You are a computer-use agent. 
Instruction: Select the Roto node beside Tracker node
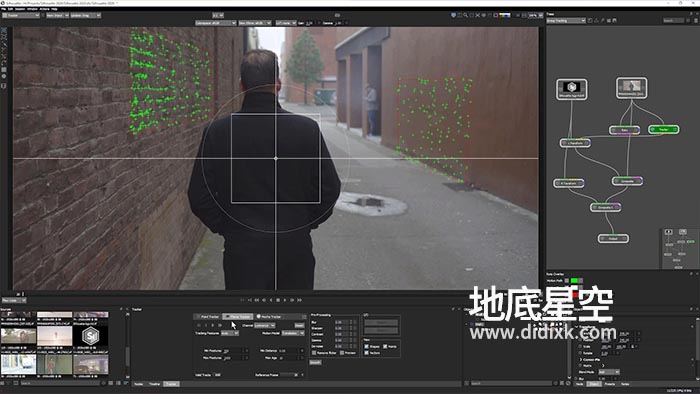point(624,130)
